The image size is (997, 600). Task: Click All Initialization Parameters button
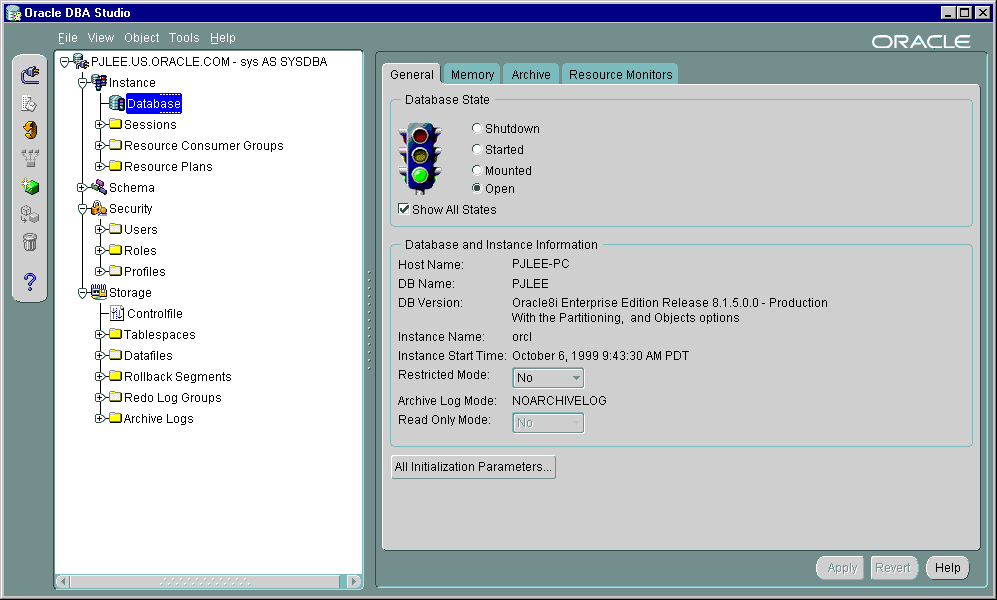click(472, 467)
